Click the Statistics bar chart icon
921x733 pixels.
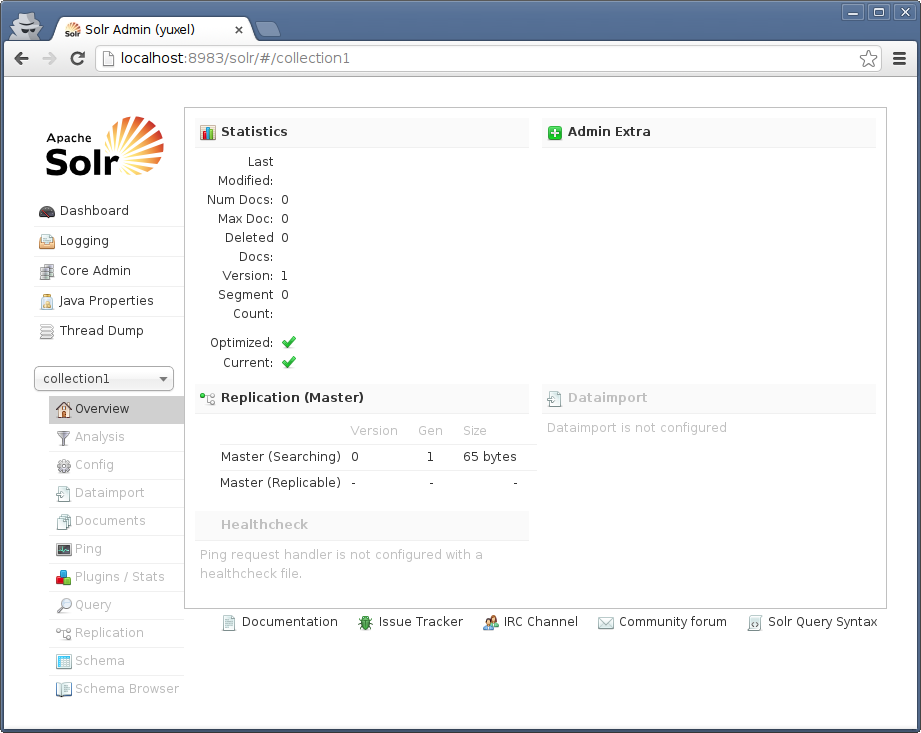[x=208, y=133]
